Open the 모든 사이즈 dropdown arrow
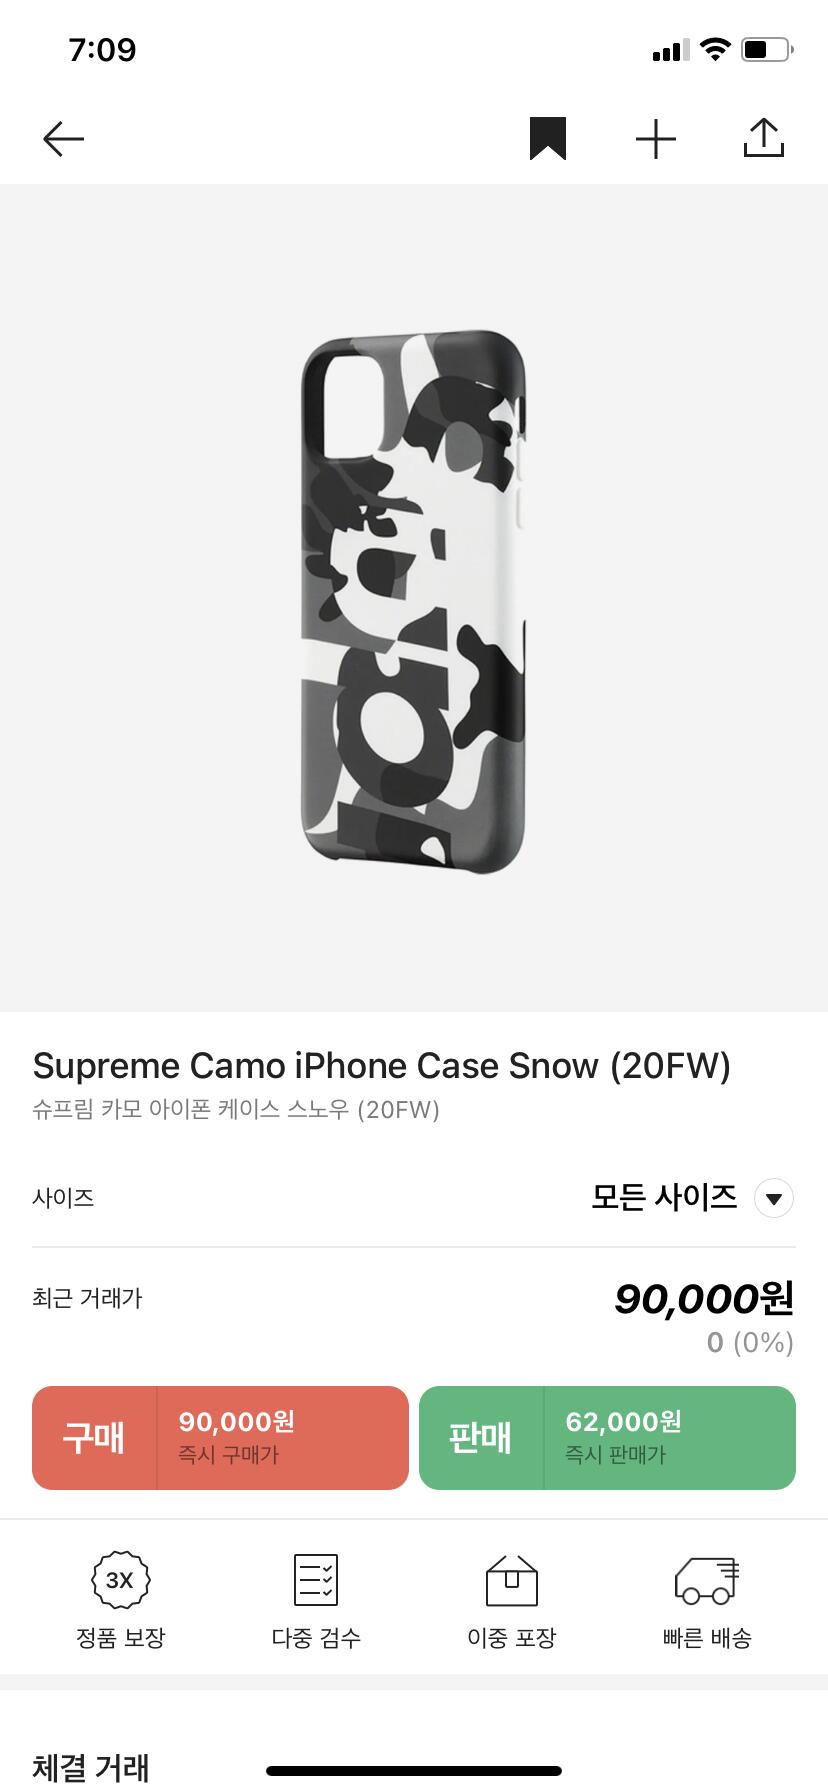The height and width of the screenshot is (1792, 828). pos(774,1198)
